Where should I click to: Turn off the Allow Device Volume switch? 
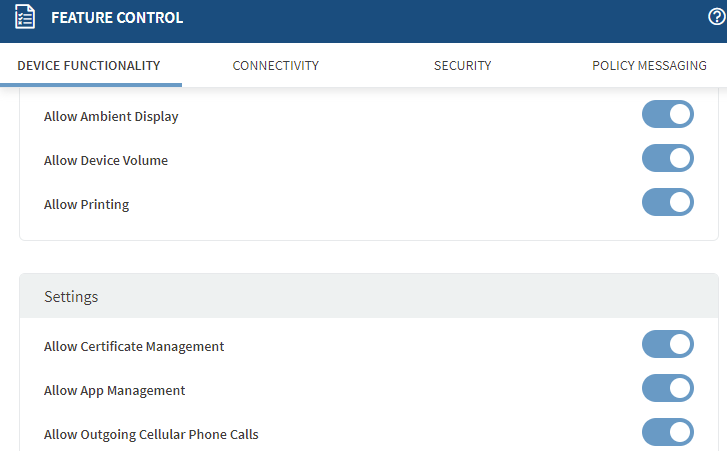pos(667,159)
